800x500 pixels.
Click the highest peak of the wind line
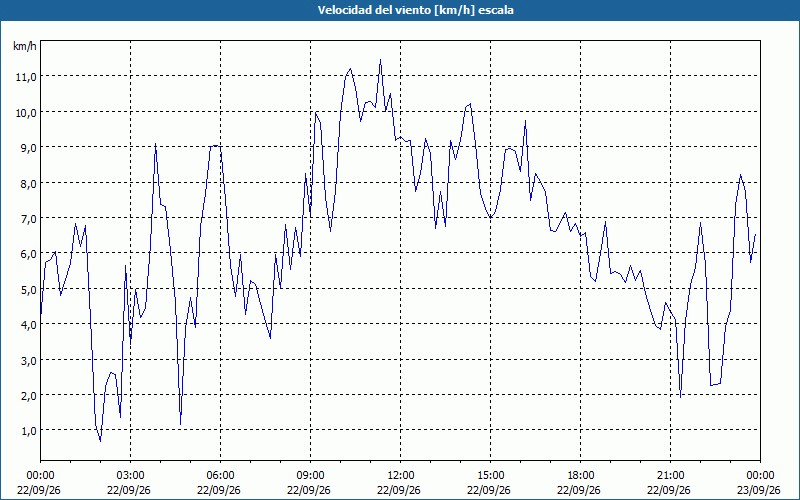(x=380, y=60)
